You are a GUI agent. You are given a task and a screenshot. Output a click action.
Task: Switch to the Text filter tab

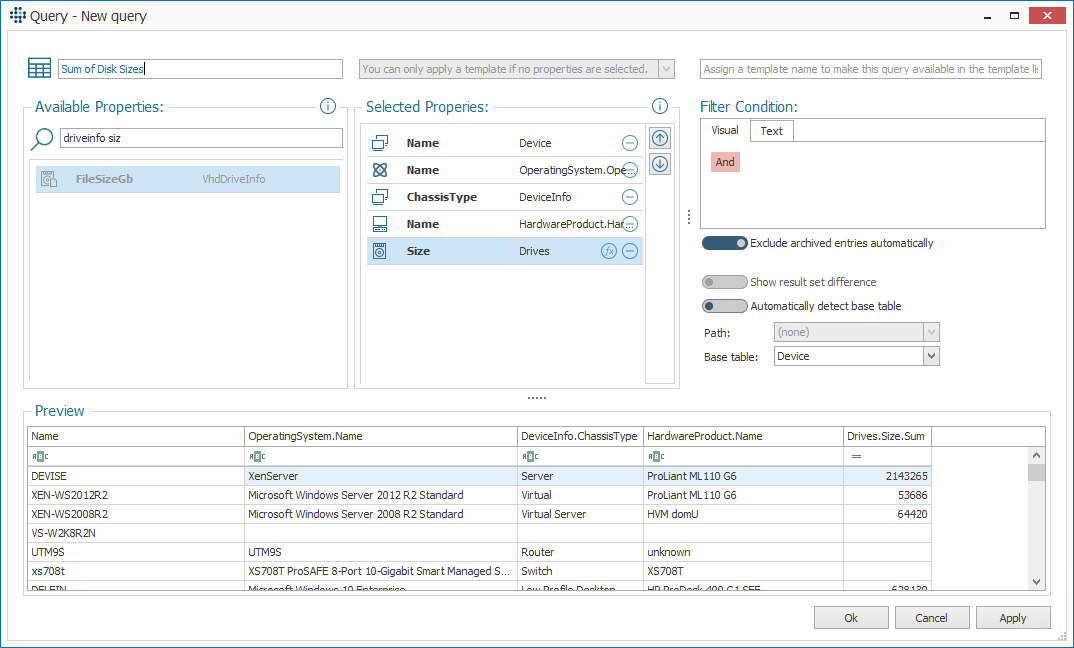pyautogui.click(x=771, y=131)
